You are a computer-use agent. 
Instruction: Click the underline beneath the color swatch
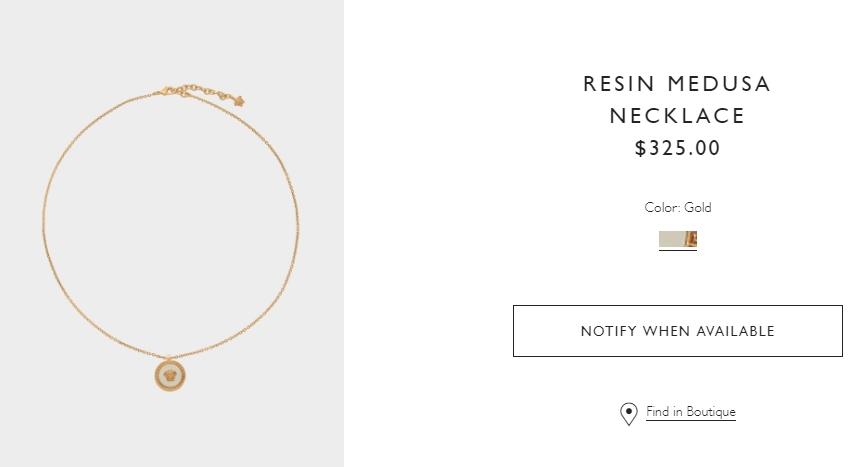tap(677, 250)
